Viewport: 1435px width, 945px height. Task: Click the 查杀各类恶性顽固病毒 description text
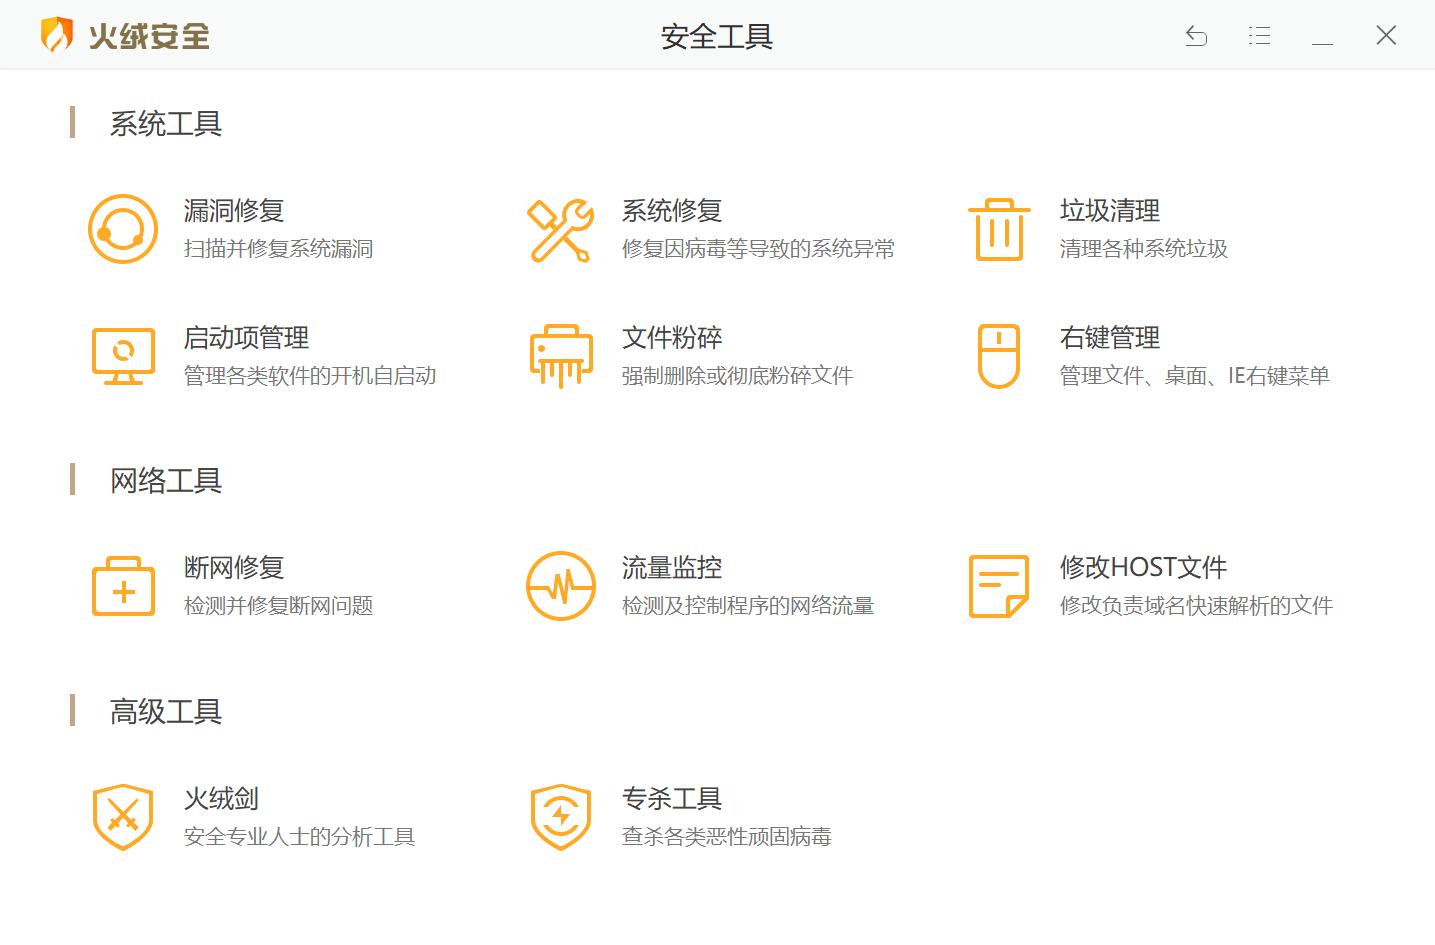pyautogui.click(x=727, y=836)
